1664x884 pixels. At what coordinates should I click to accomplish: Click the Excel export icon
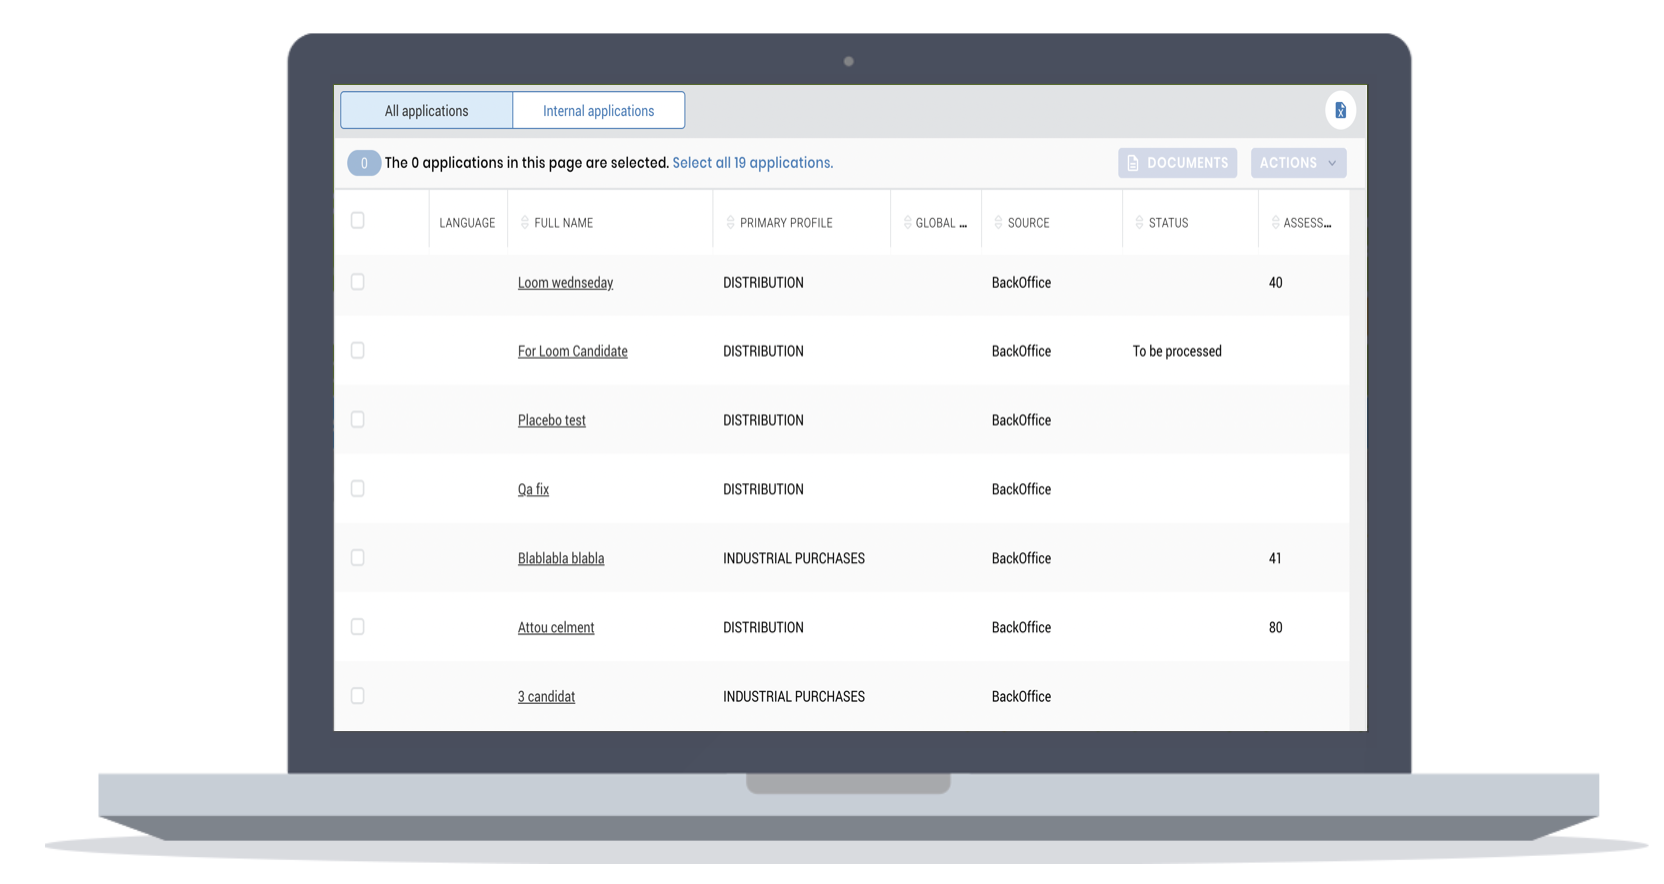pos(1340,111)
